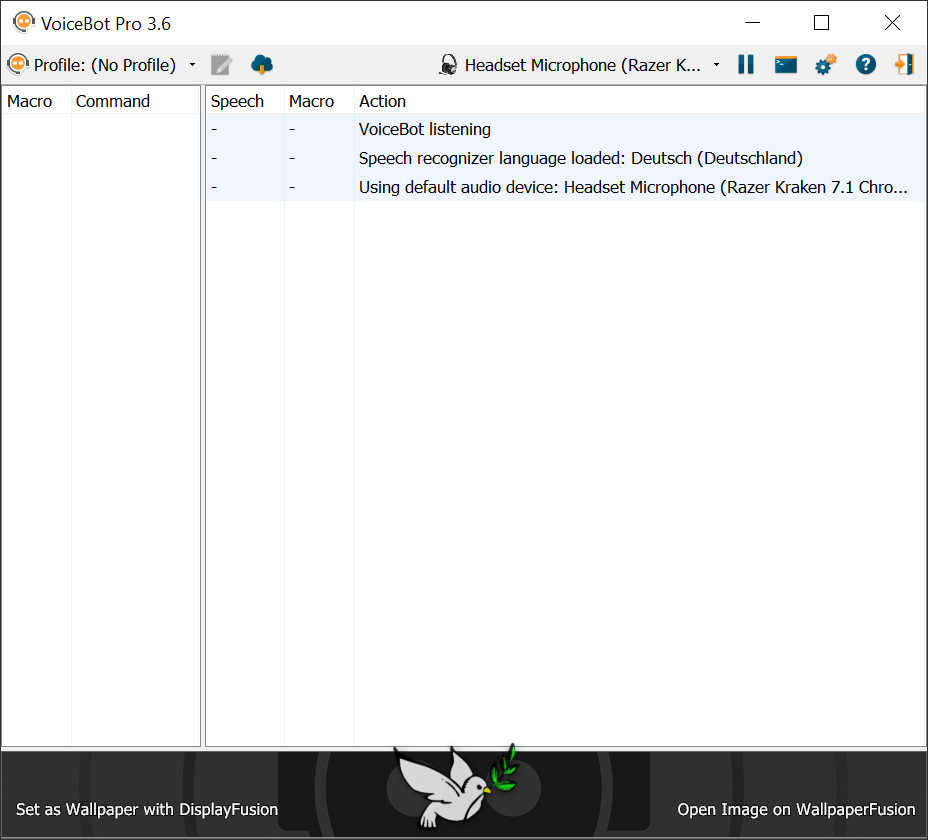Click 'Set as Wallpaper with DisplayFusion' link
928x840 pixels.
[x=147, y=809]
